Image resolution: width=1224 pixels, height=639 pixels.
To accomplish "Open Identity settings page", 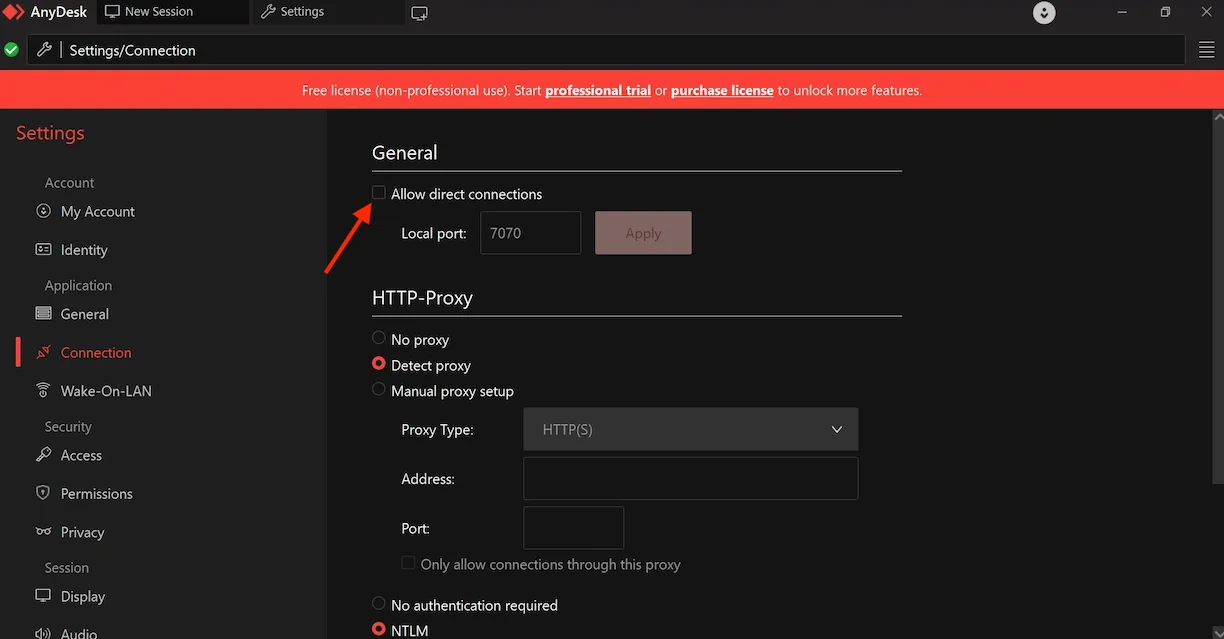I will pos(84,250).
